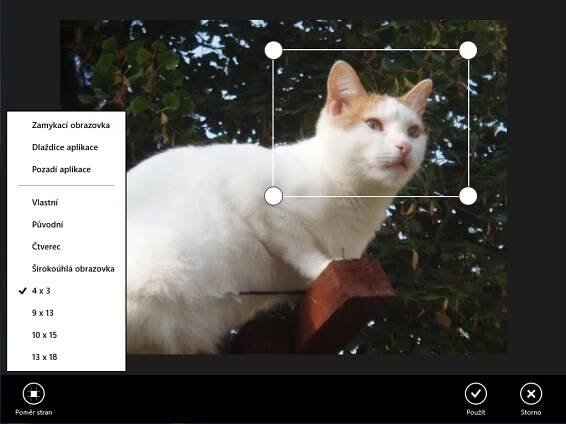Apply the crop with Použít
Screen dimensions: 566x424
pos(475,399)
